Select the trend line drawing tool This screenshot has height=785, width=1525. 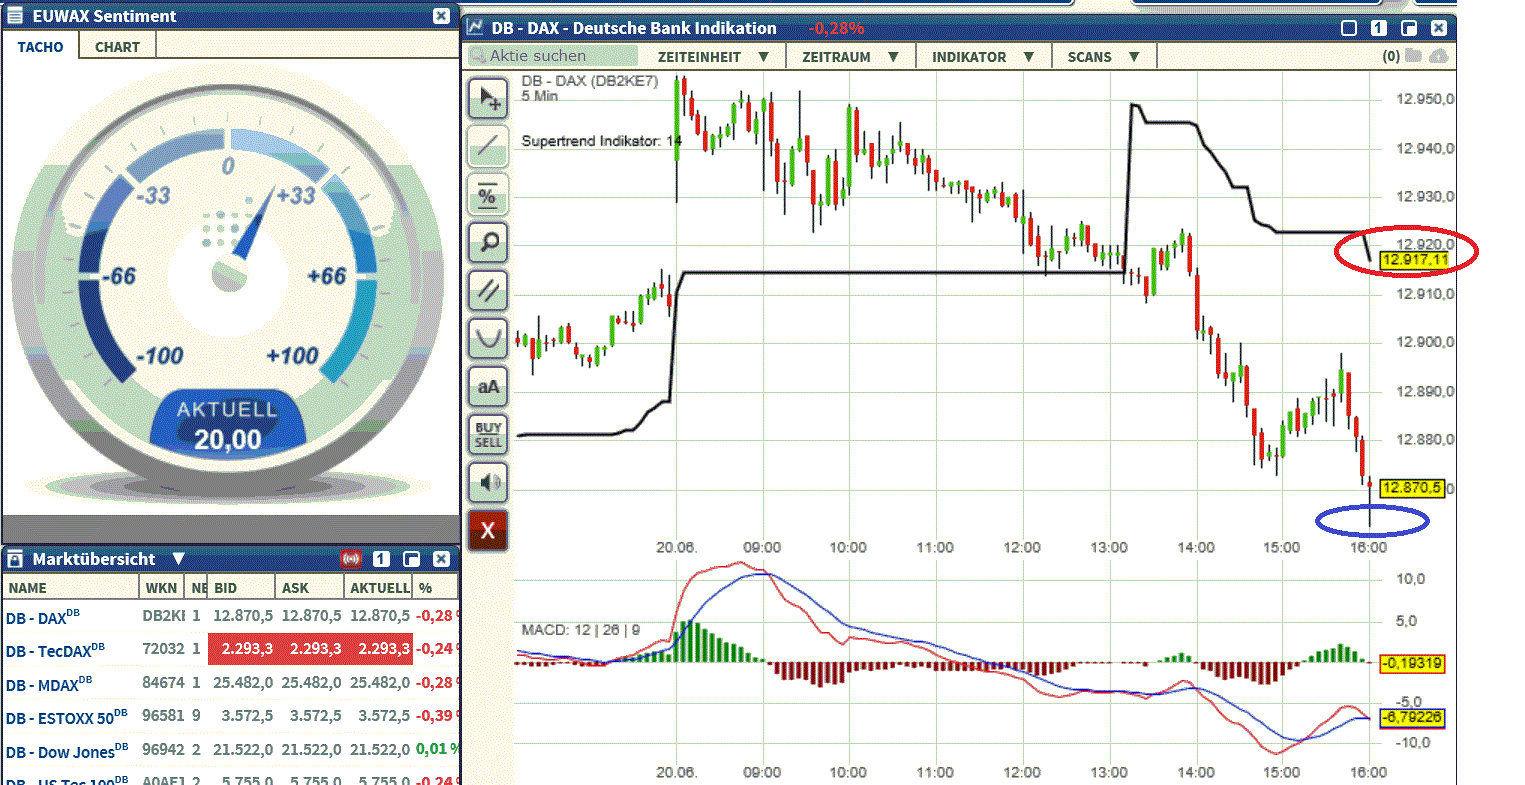click(488, 147)
